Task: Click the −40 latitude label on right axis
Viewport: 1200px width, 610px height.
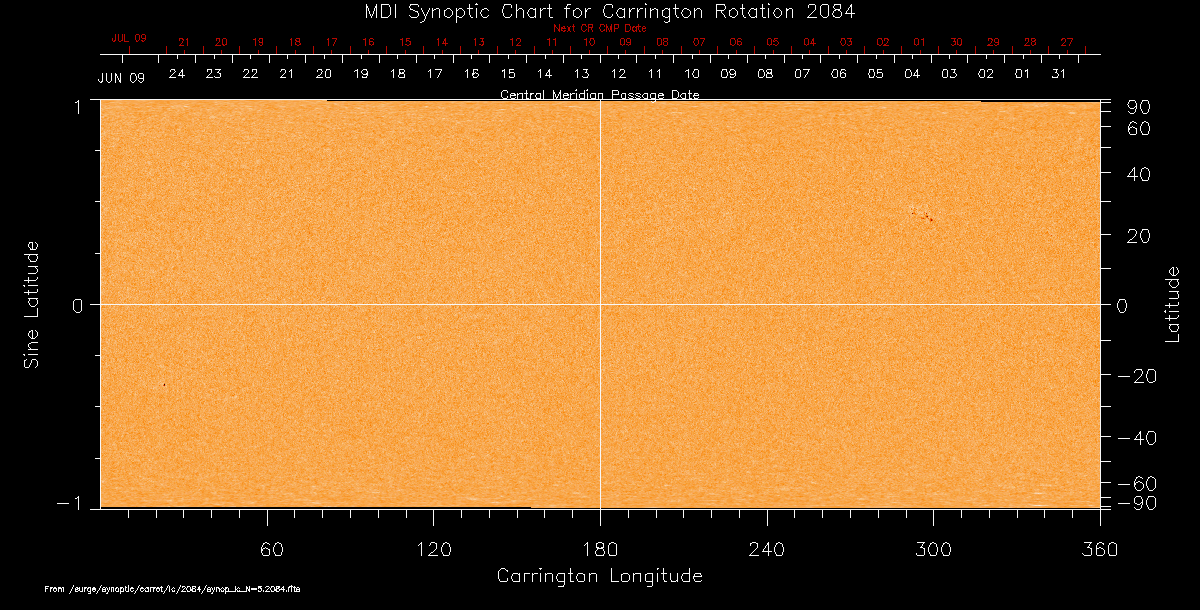Action: 1135,438
